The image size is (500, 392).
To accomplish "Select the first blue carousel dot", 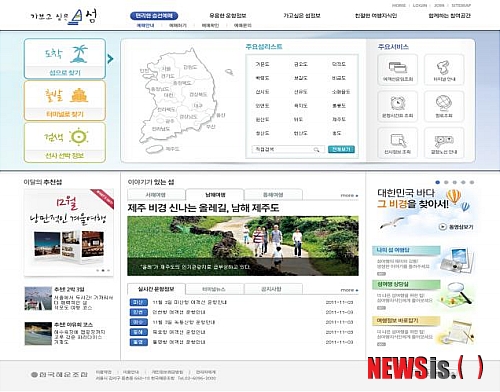I will pyautogui.click(x=438, y=182).
